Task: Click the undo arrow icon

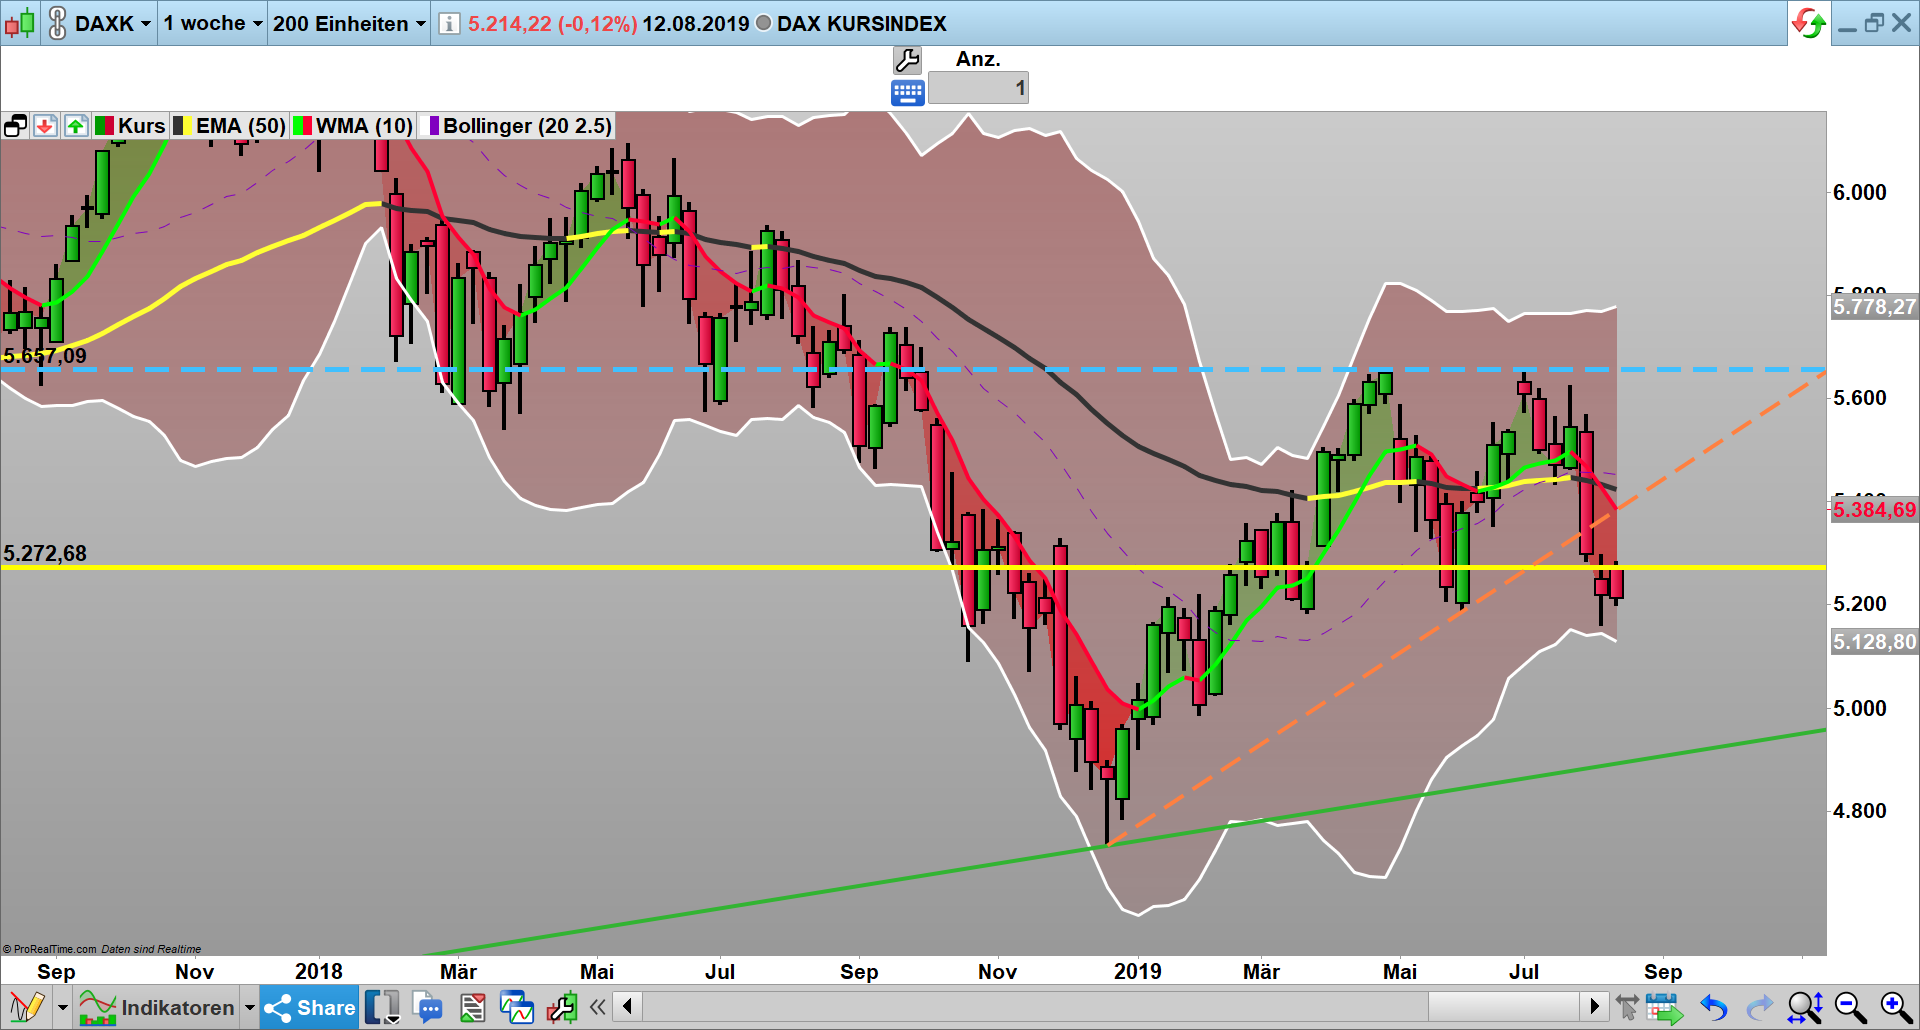Action: tap(1711, 1007)
